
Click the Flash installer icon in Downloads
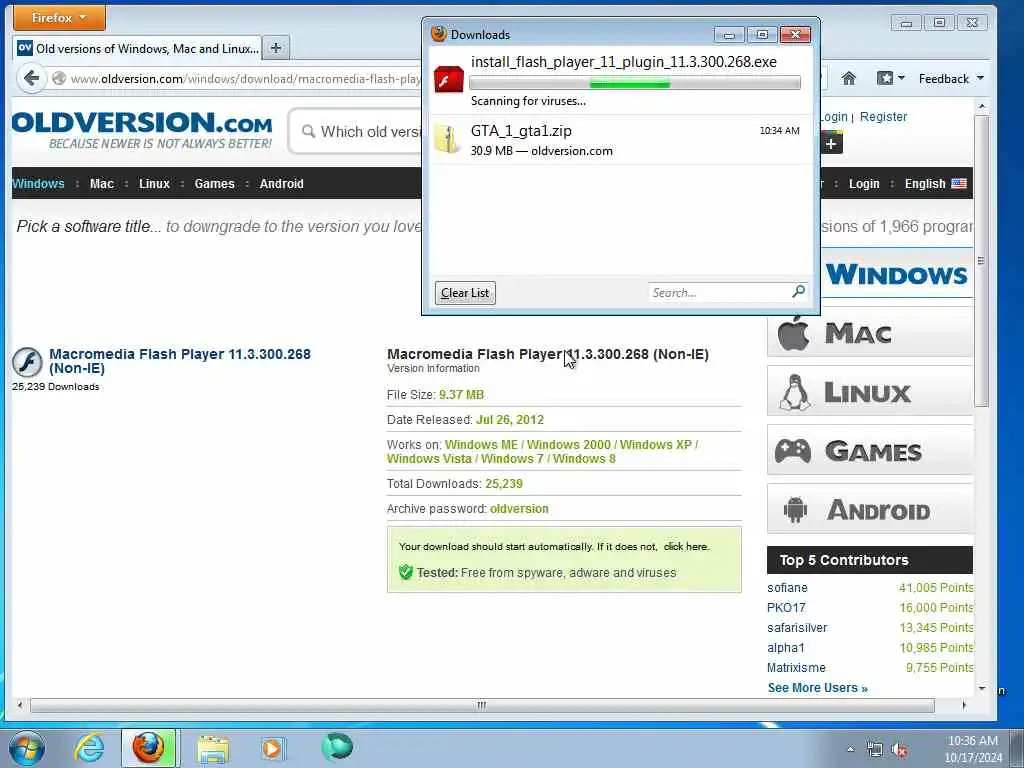[449, 80]
